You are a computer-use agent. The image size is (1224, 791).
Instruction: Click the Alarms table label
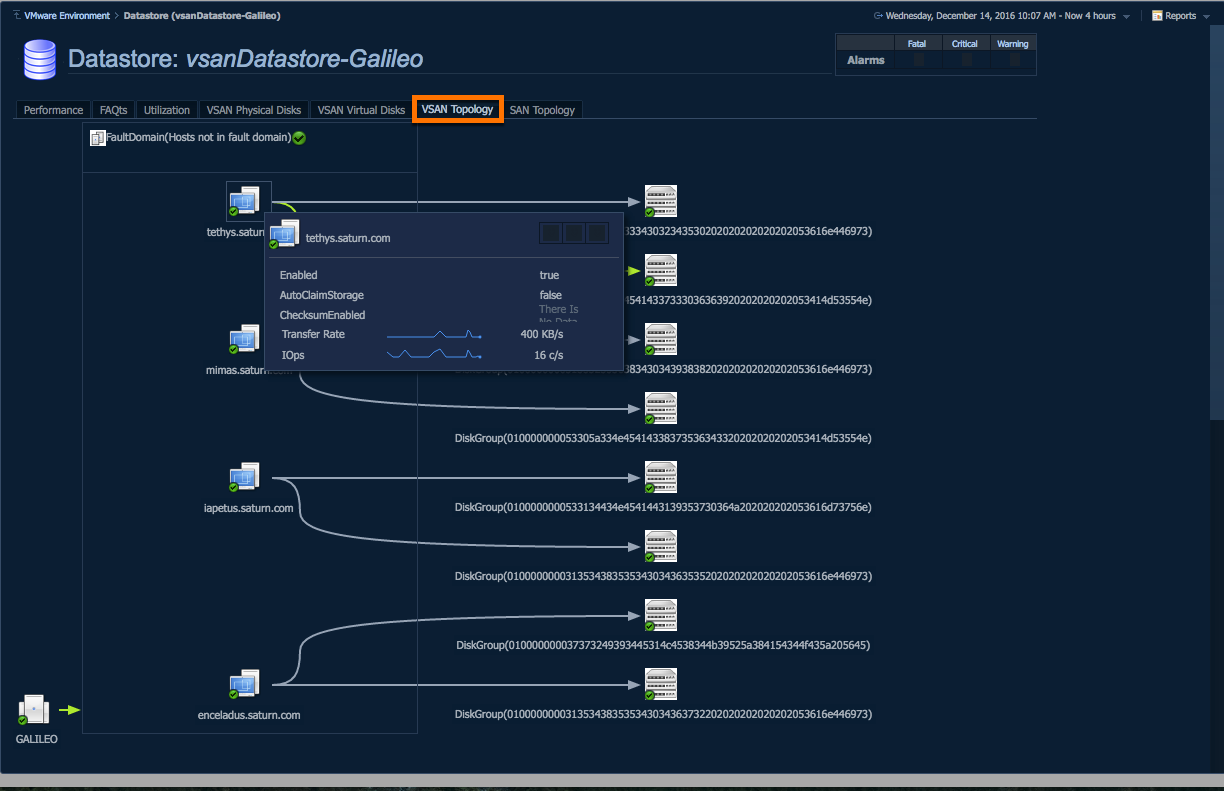(866, 60)
